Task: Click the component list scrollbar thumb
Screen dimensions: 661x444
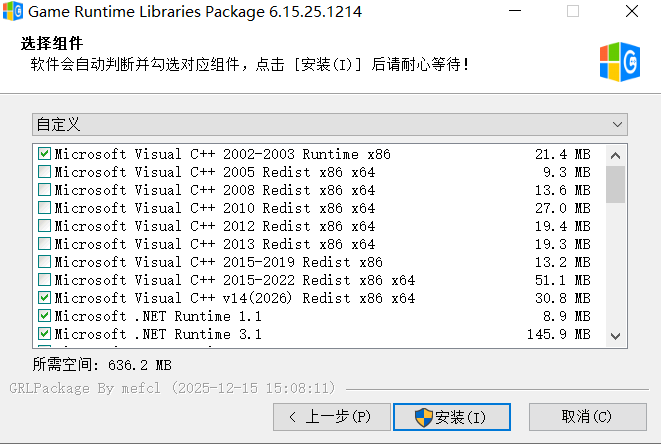Action: 615,184
